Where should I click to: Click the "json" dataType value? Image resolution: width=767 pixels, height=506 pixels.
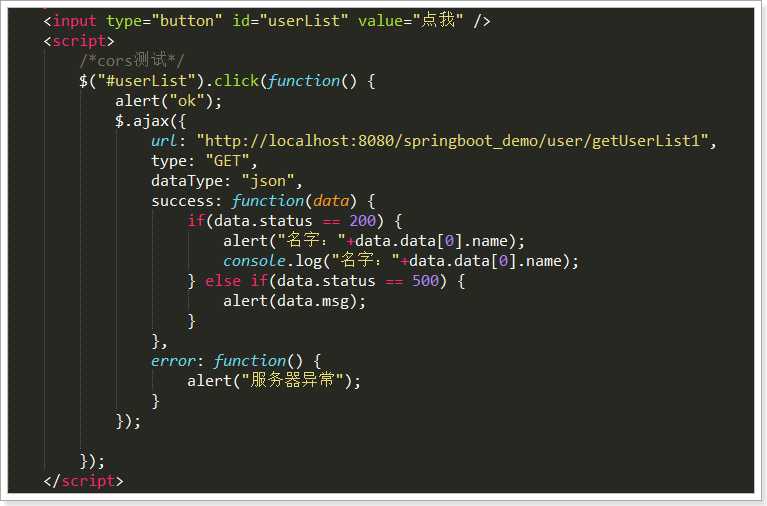pos(268,181)
